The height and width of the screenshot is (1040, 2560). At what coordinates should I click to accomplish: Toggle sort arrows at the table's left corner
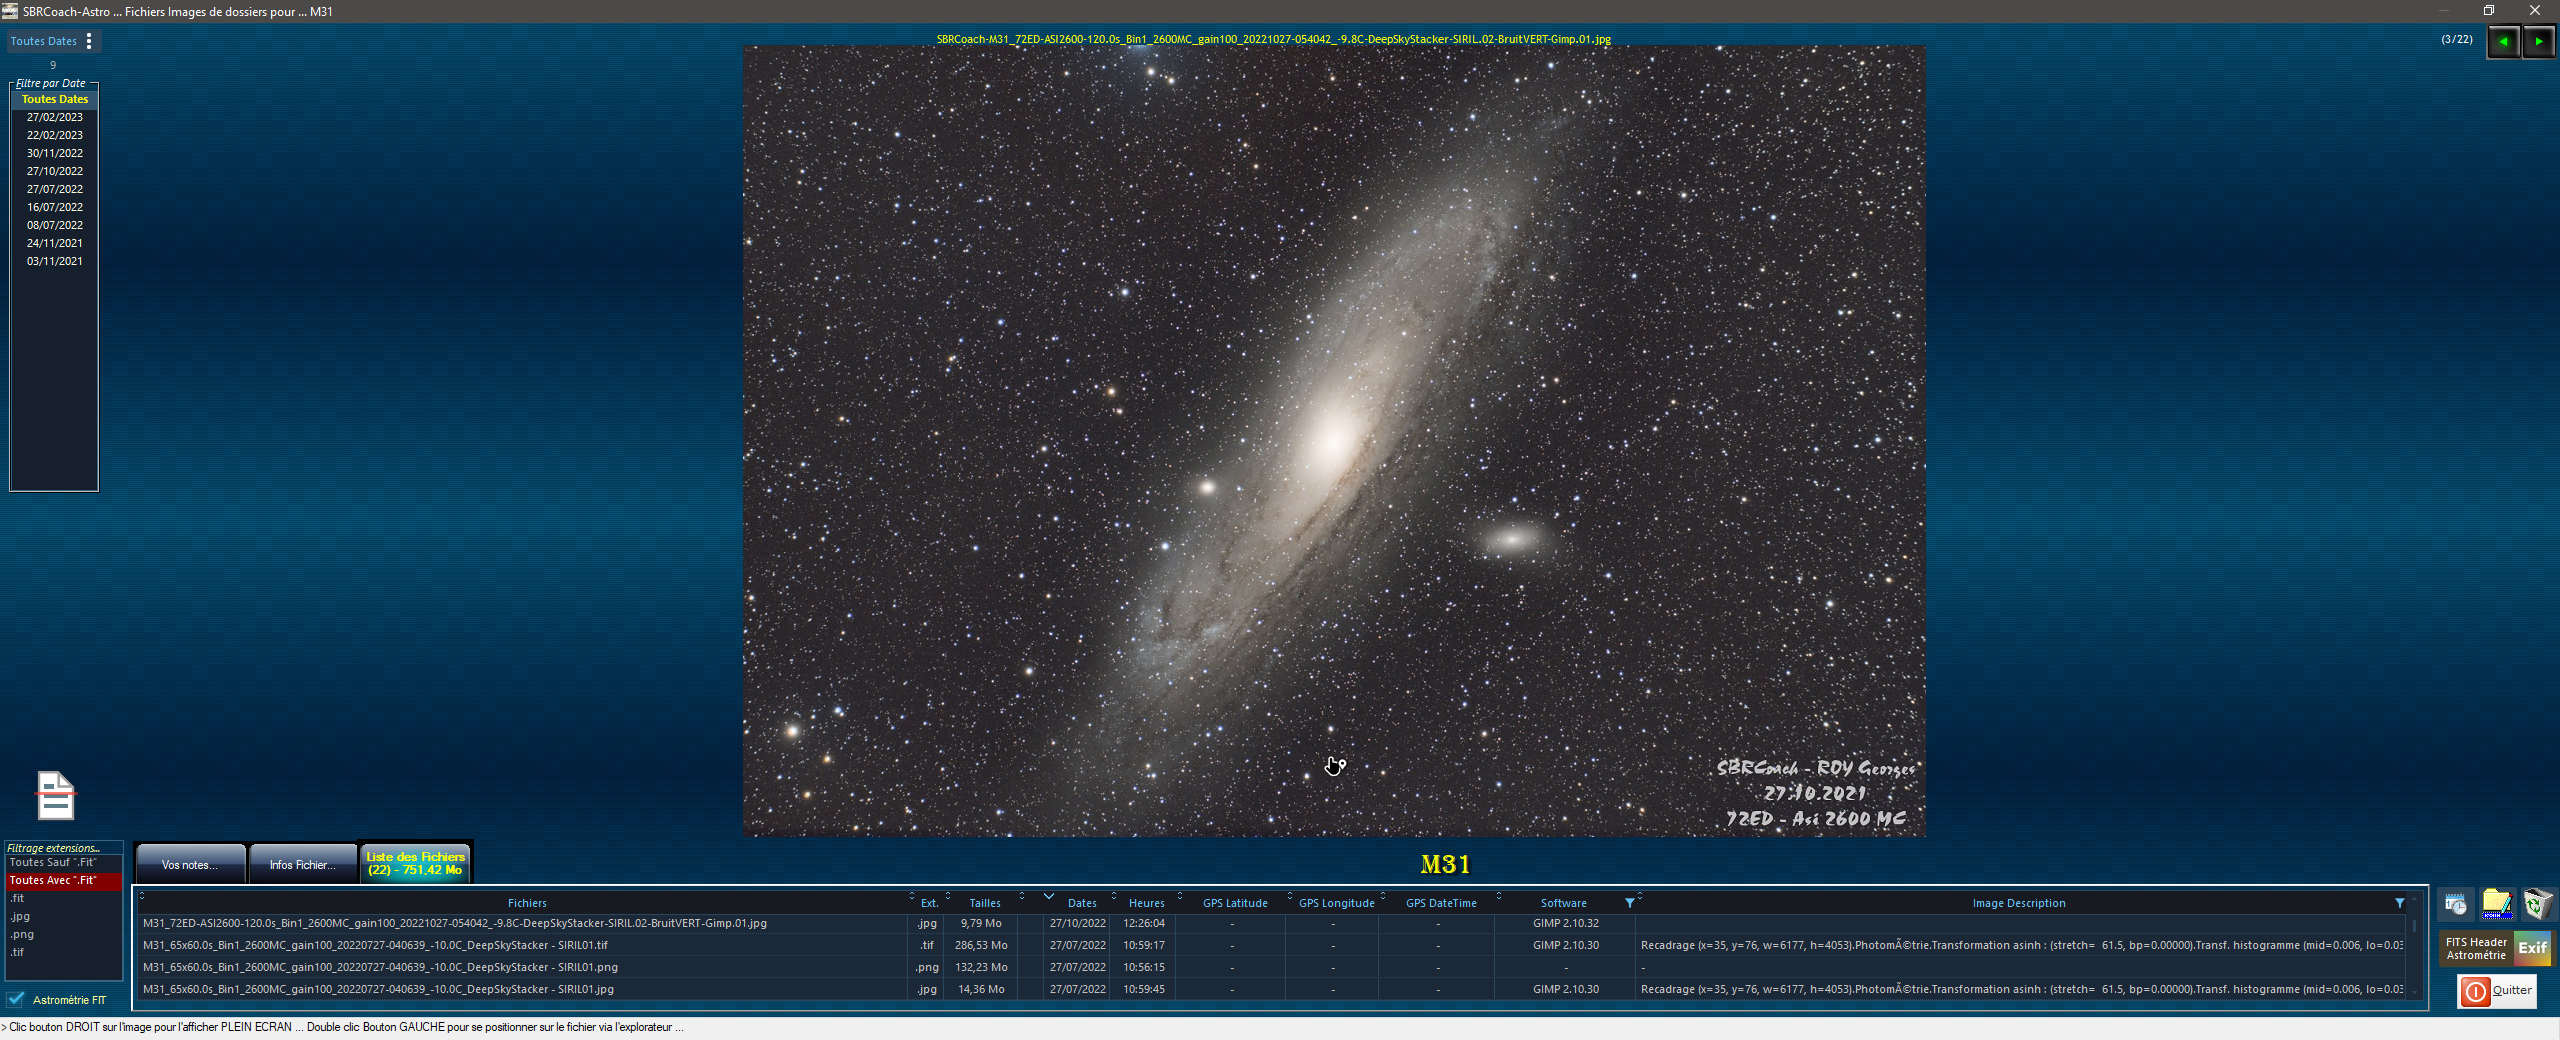click(142, 895)
